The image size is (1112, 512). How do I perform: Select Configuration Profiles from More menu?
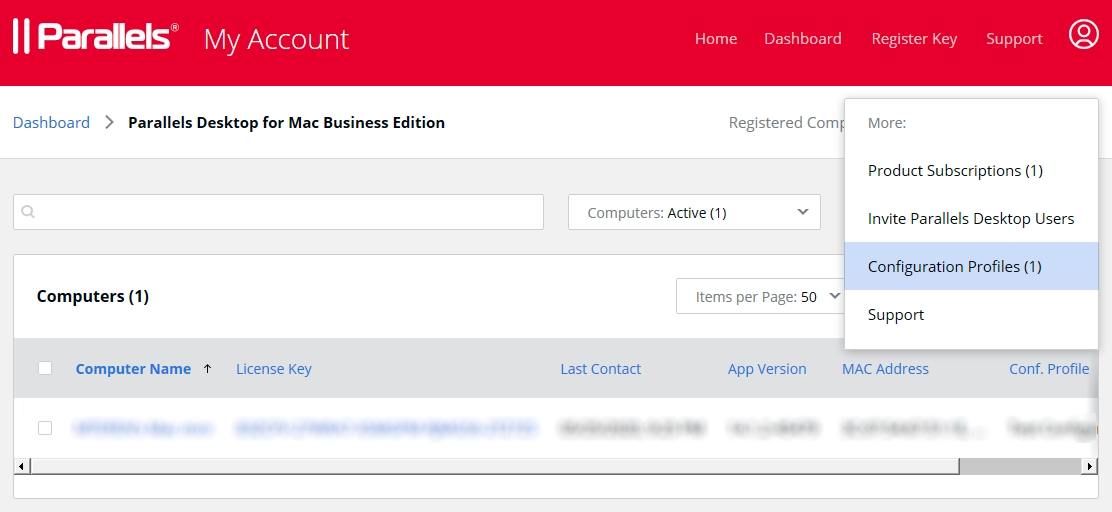954,266
